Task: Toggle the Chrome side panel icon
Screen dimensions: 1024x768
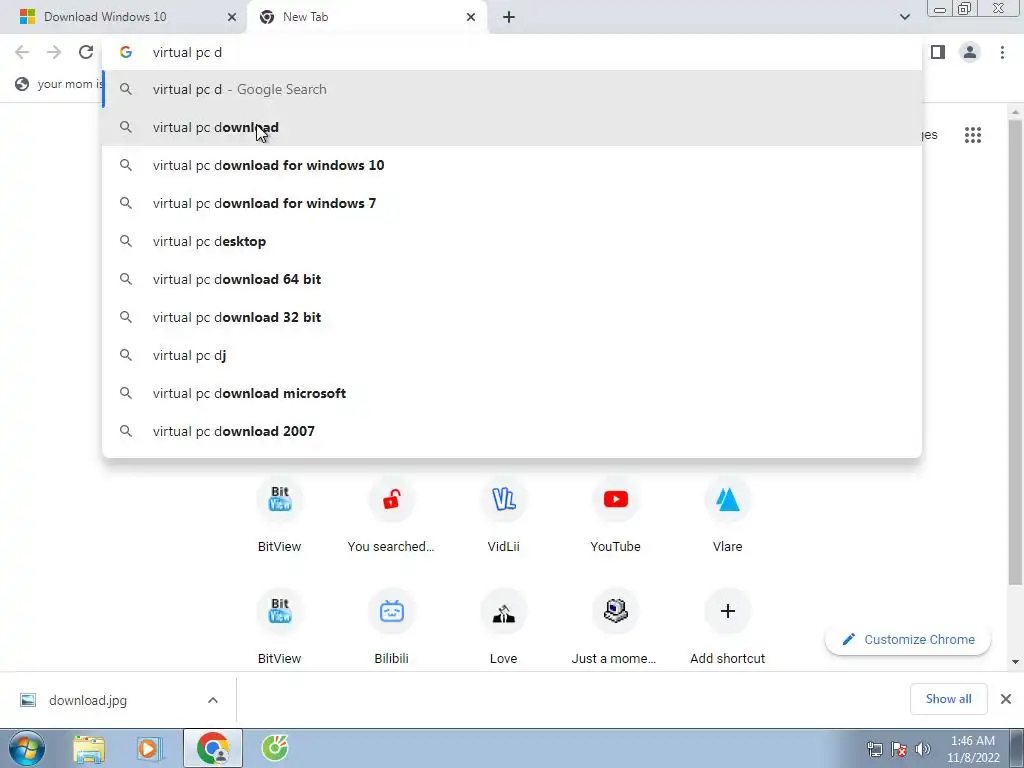Action: click(x=938, y=52)
